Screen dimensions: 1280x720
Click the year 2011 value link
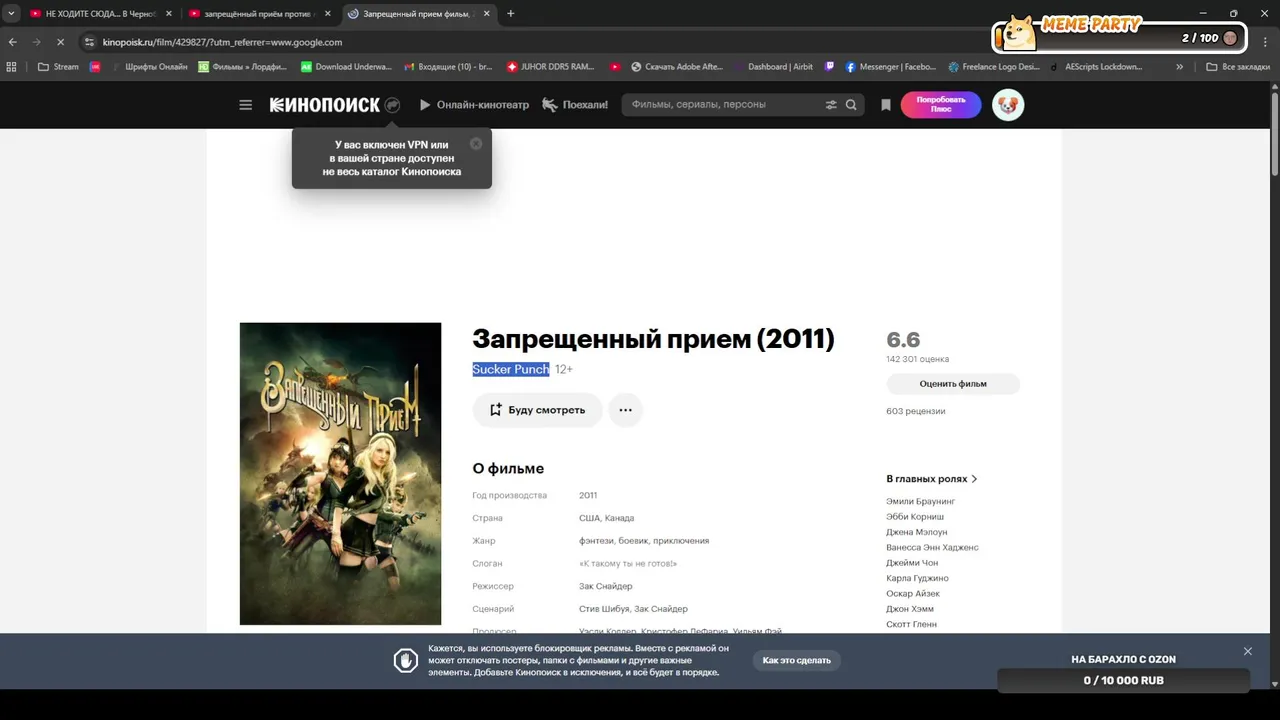[588, 495]
